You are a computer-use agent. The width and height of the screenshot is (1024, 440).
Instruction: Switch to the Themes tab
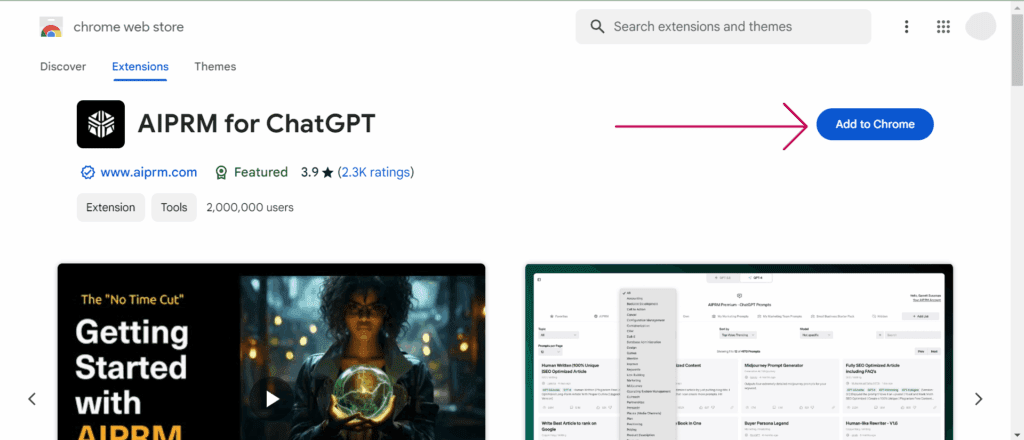point(215,67)
